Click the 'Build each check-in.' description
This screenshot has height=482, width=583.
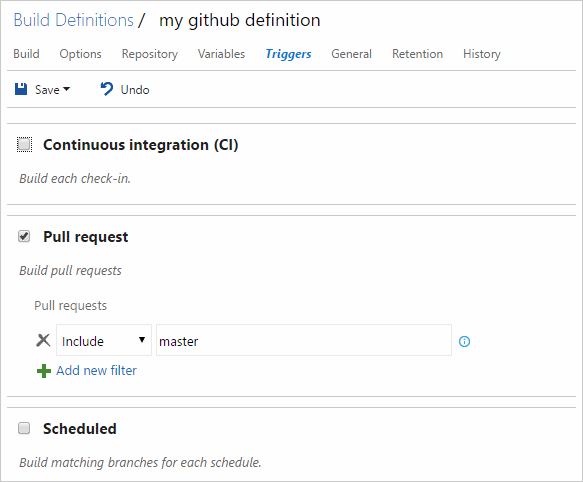(75, 179)
